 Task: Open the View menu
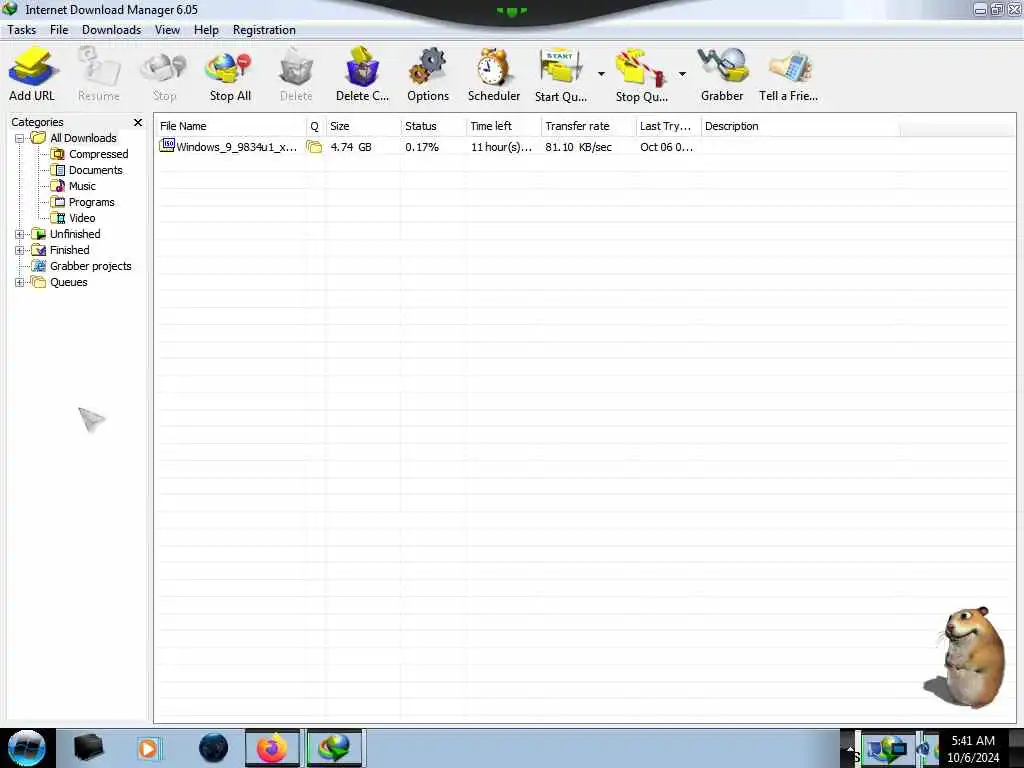[x=167, y=30]
